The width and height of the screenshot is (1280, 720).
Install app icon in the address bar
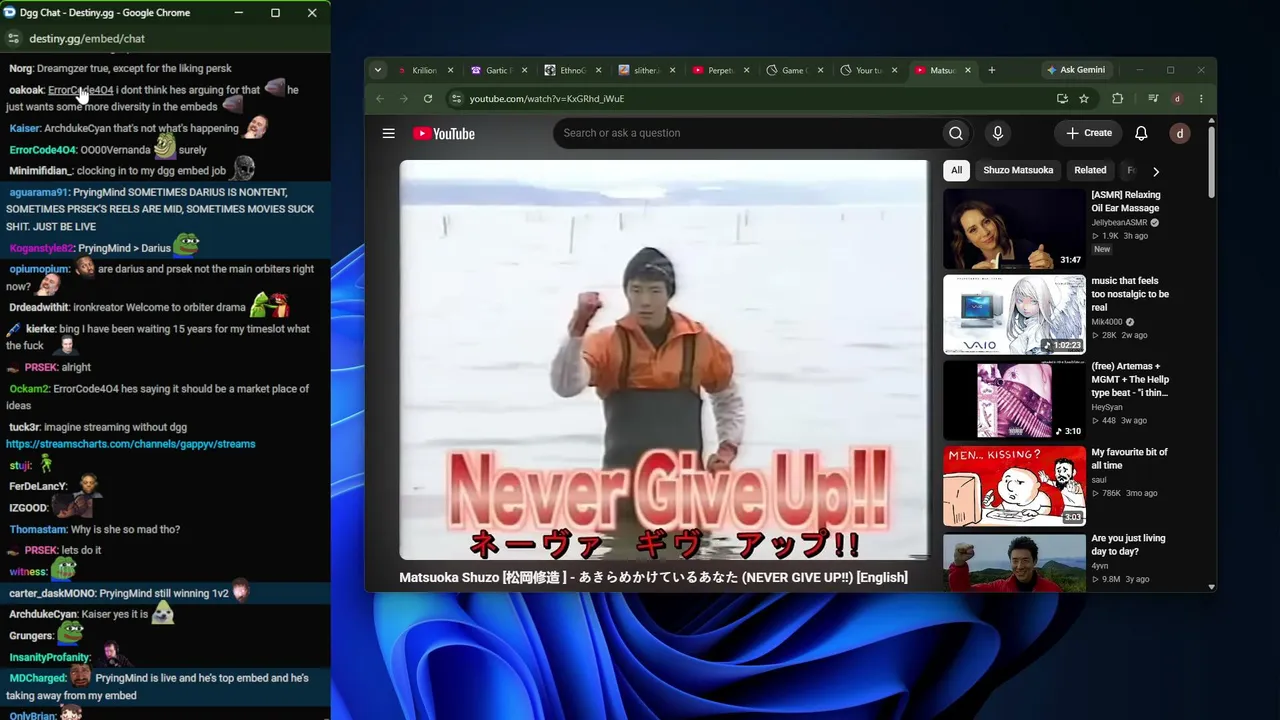coord(1062,99)
